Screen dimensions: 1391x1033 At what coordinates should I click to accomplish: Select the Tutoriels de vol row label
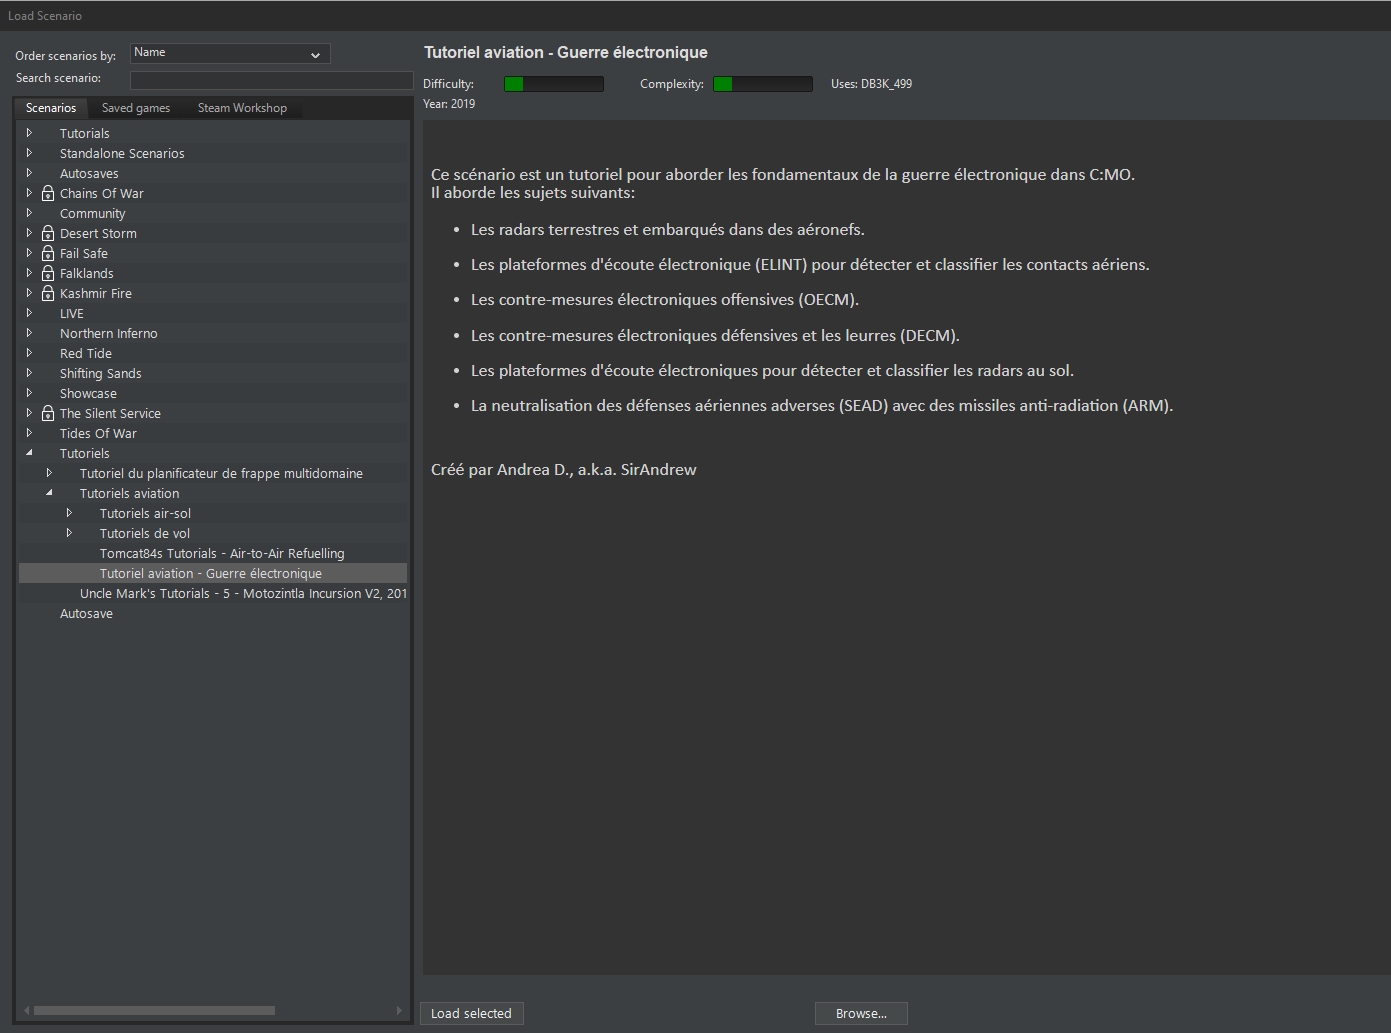[x=144, y=533]
